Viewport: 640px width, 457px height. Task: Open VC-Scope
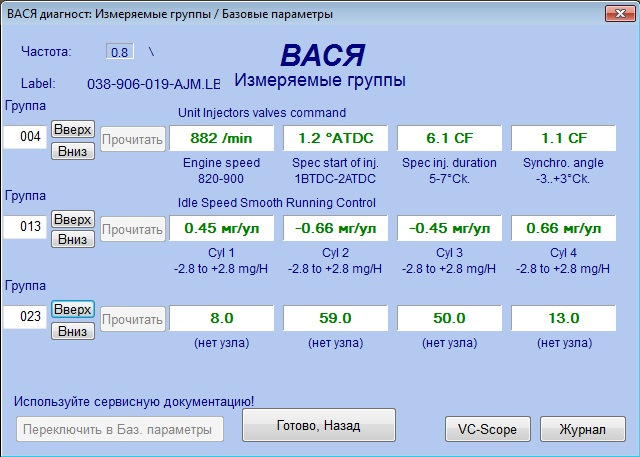click(487, 429)
